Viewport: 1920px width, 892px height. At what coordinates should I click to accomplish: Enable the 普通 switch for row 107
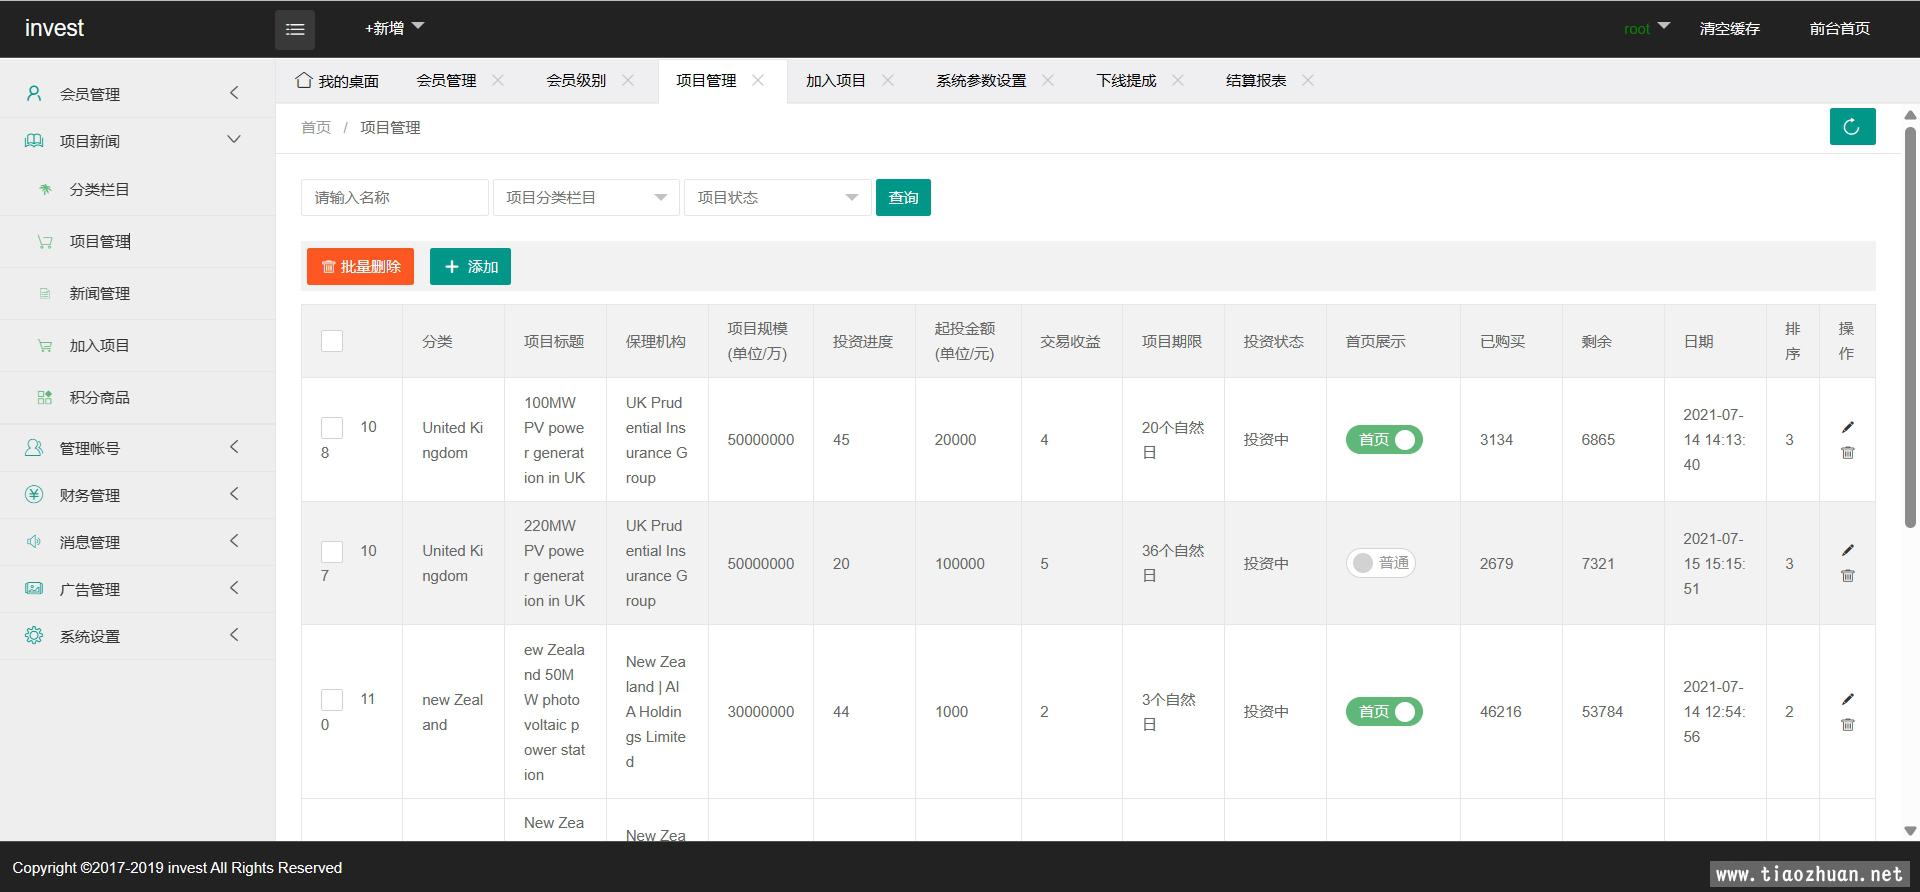tap(1380, 563)
